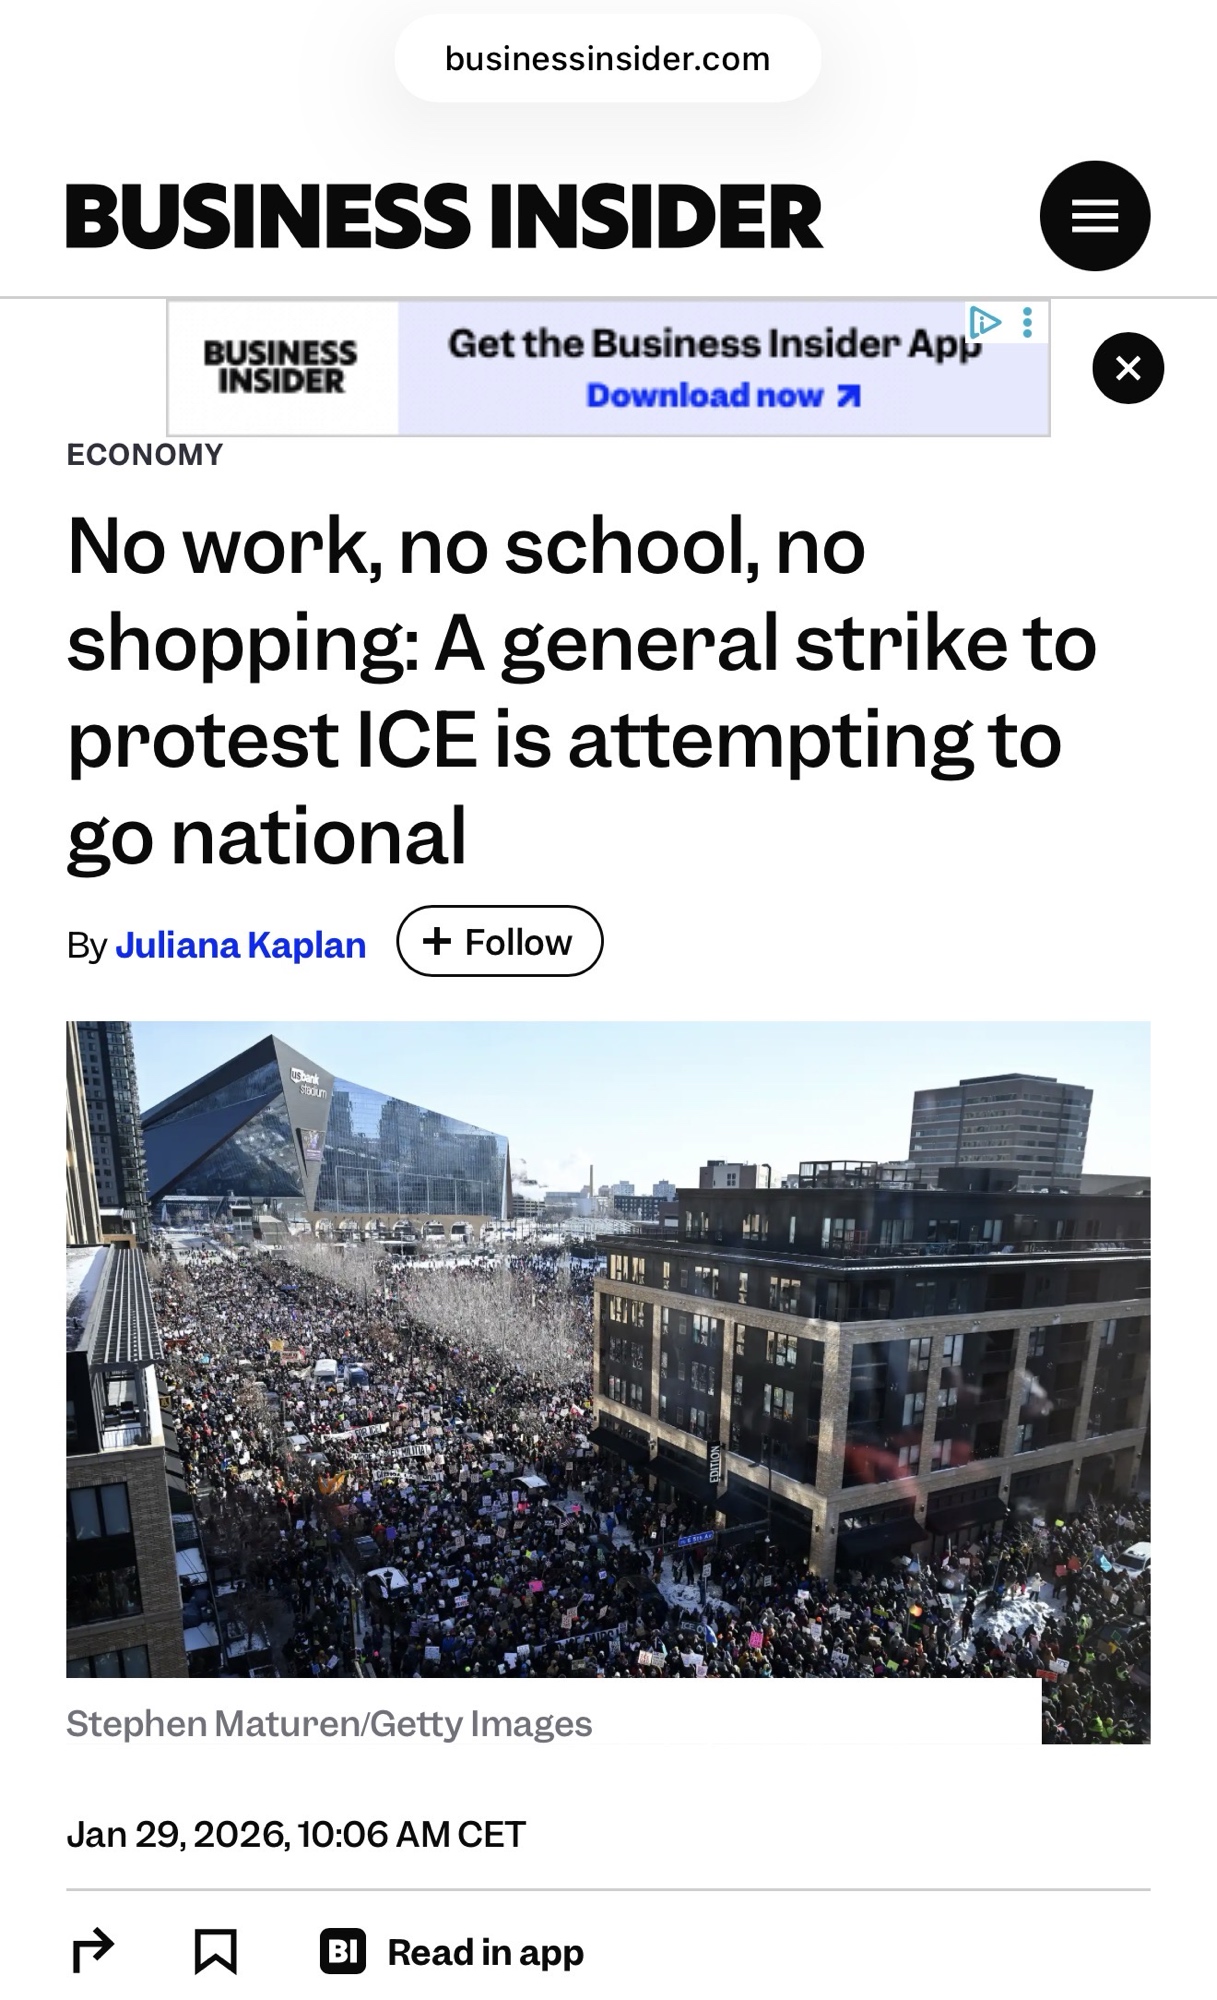Click the AdChoices triangle icon
Image resolution: width=1217 pixels, height=2000 pixels.
pos(984,322)
